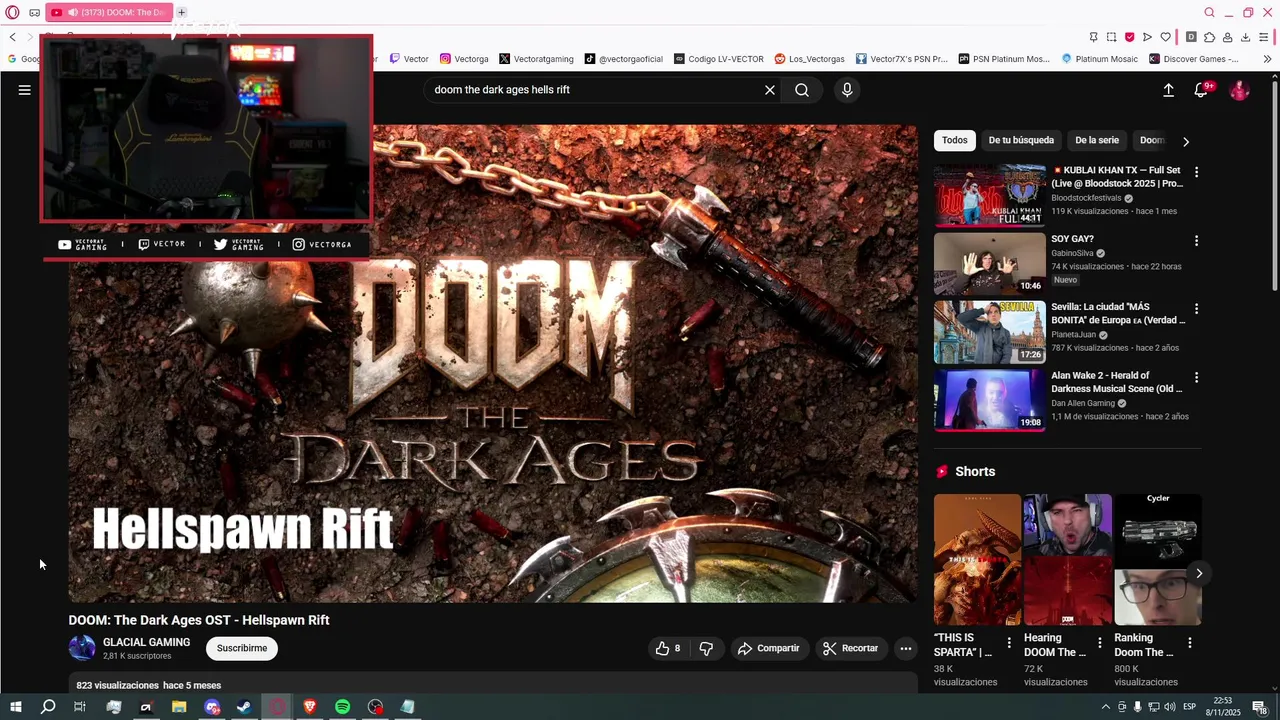Viewport: 1280px width, 720px height.
Task: Open the YouTube create/upload icon
Action: tap(1168, 90)
